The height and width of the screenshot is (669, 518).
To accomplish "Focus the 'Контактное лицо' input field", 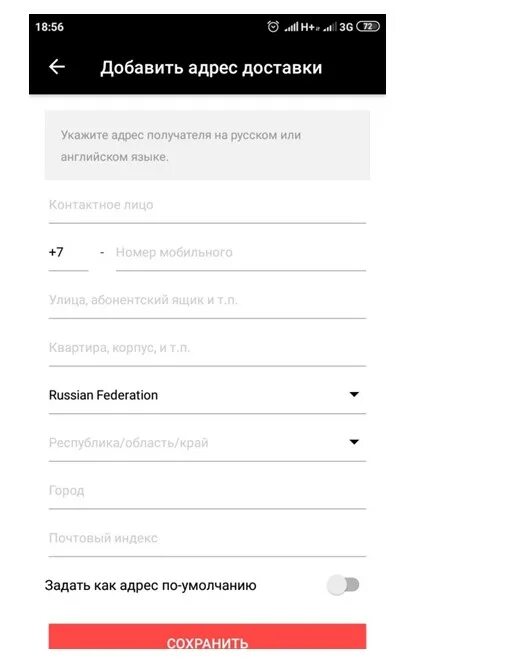I will (207, 205).
